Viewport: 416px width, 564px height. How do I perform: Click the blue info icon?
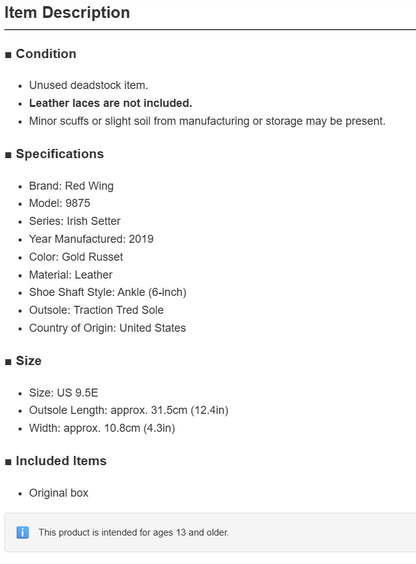tap(22, 532)
